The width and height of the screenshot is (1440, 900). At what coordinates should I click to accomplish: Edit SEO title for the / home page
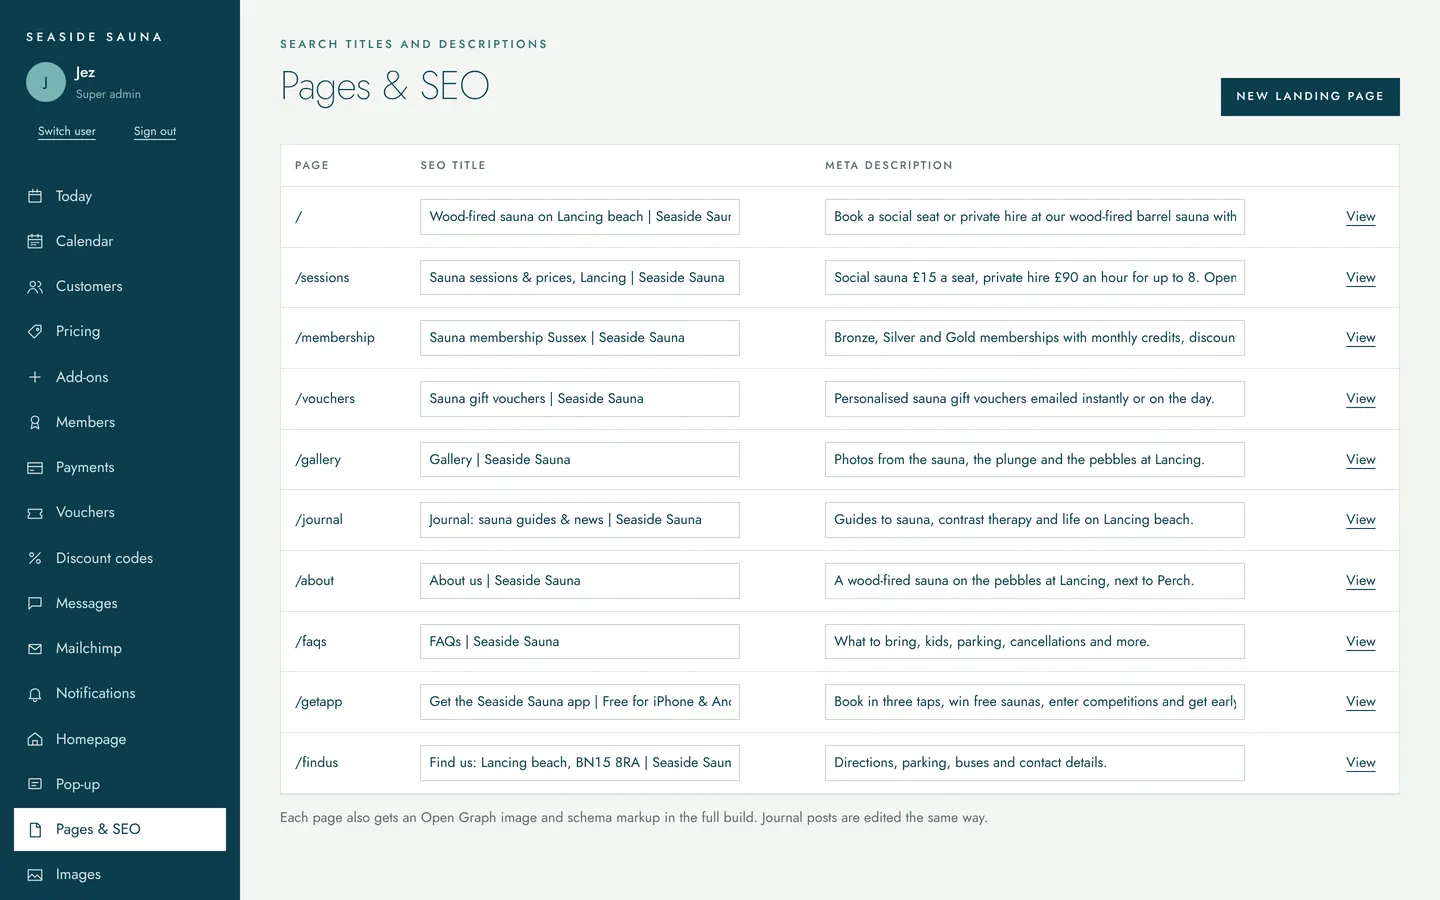(580, 217)
